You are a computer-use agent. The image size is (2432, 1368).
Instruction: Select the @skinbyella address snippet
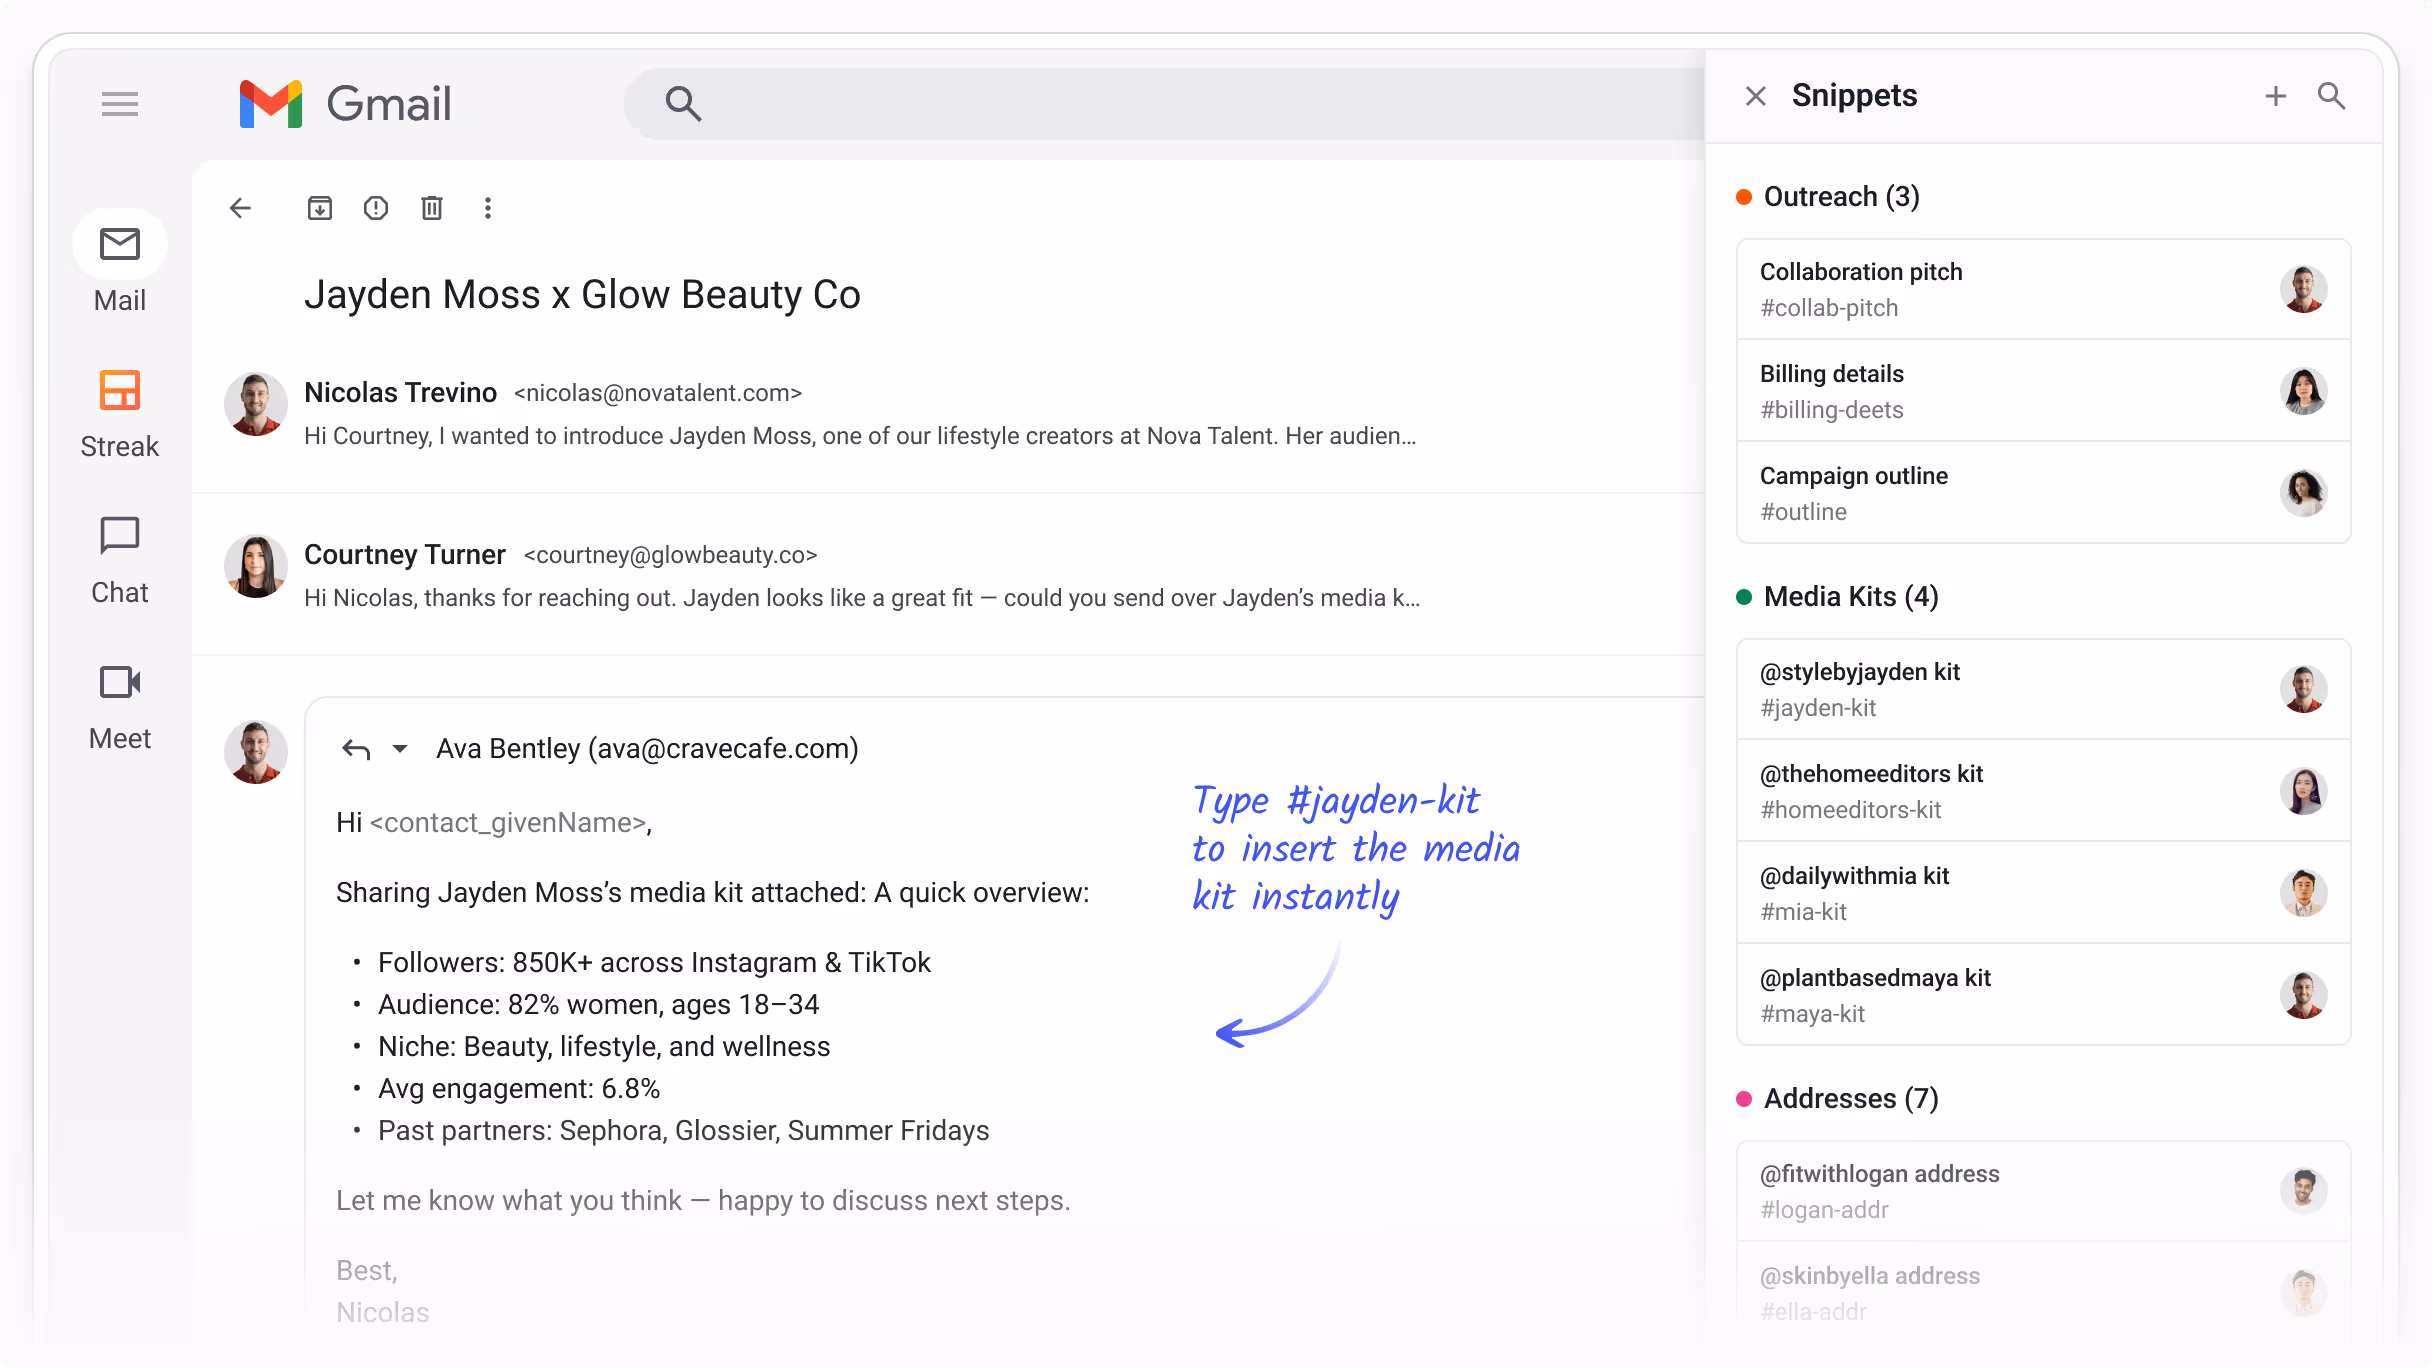(x=2044, y=1293)
